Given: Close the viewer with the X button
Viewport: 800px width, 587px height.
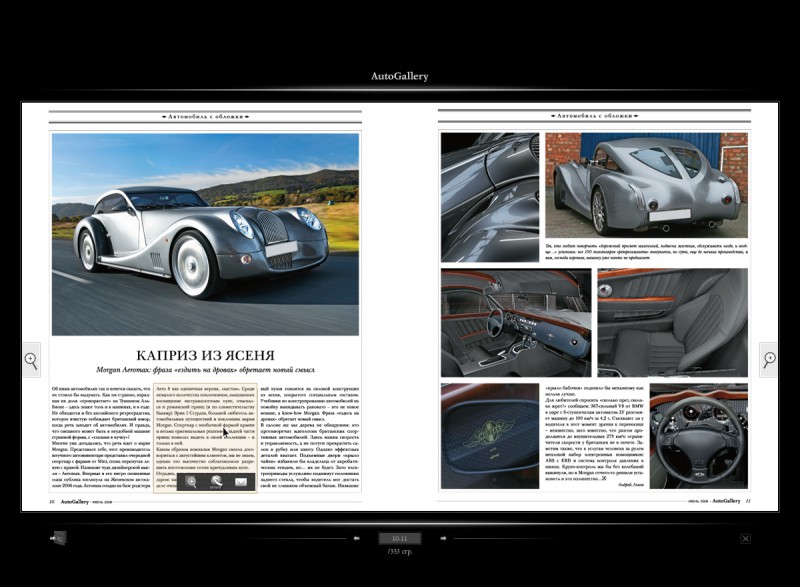Looking at the screenshot, I should point(745,539).
